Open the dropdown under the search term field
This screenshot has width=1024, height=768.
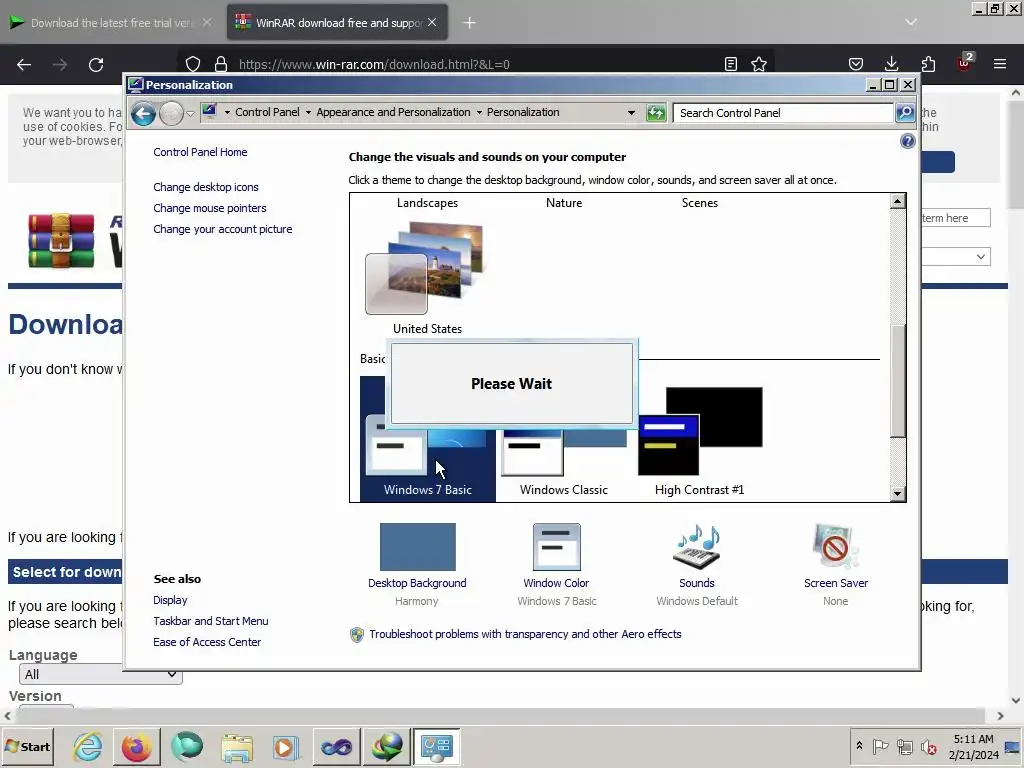click(956, 257)
